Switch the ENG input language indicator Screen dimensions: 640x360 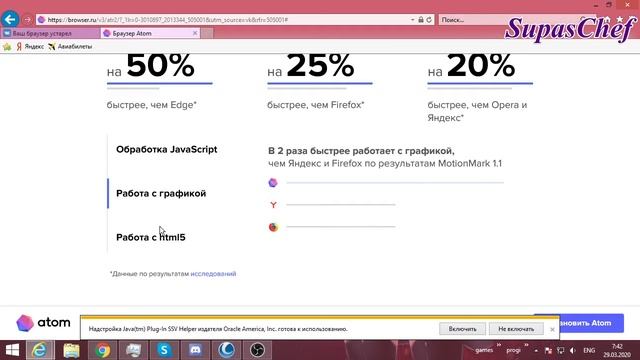[589, 351]
